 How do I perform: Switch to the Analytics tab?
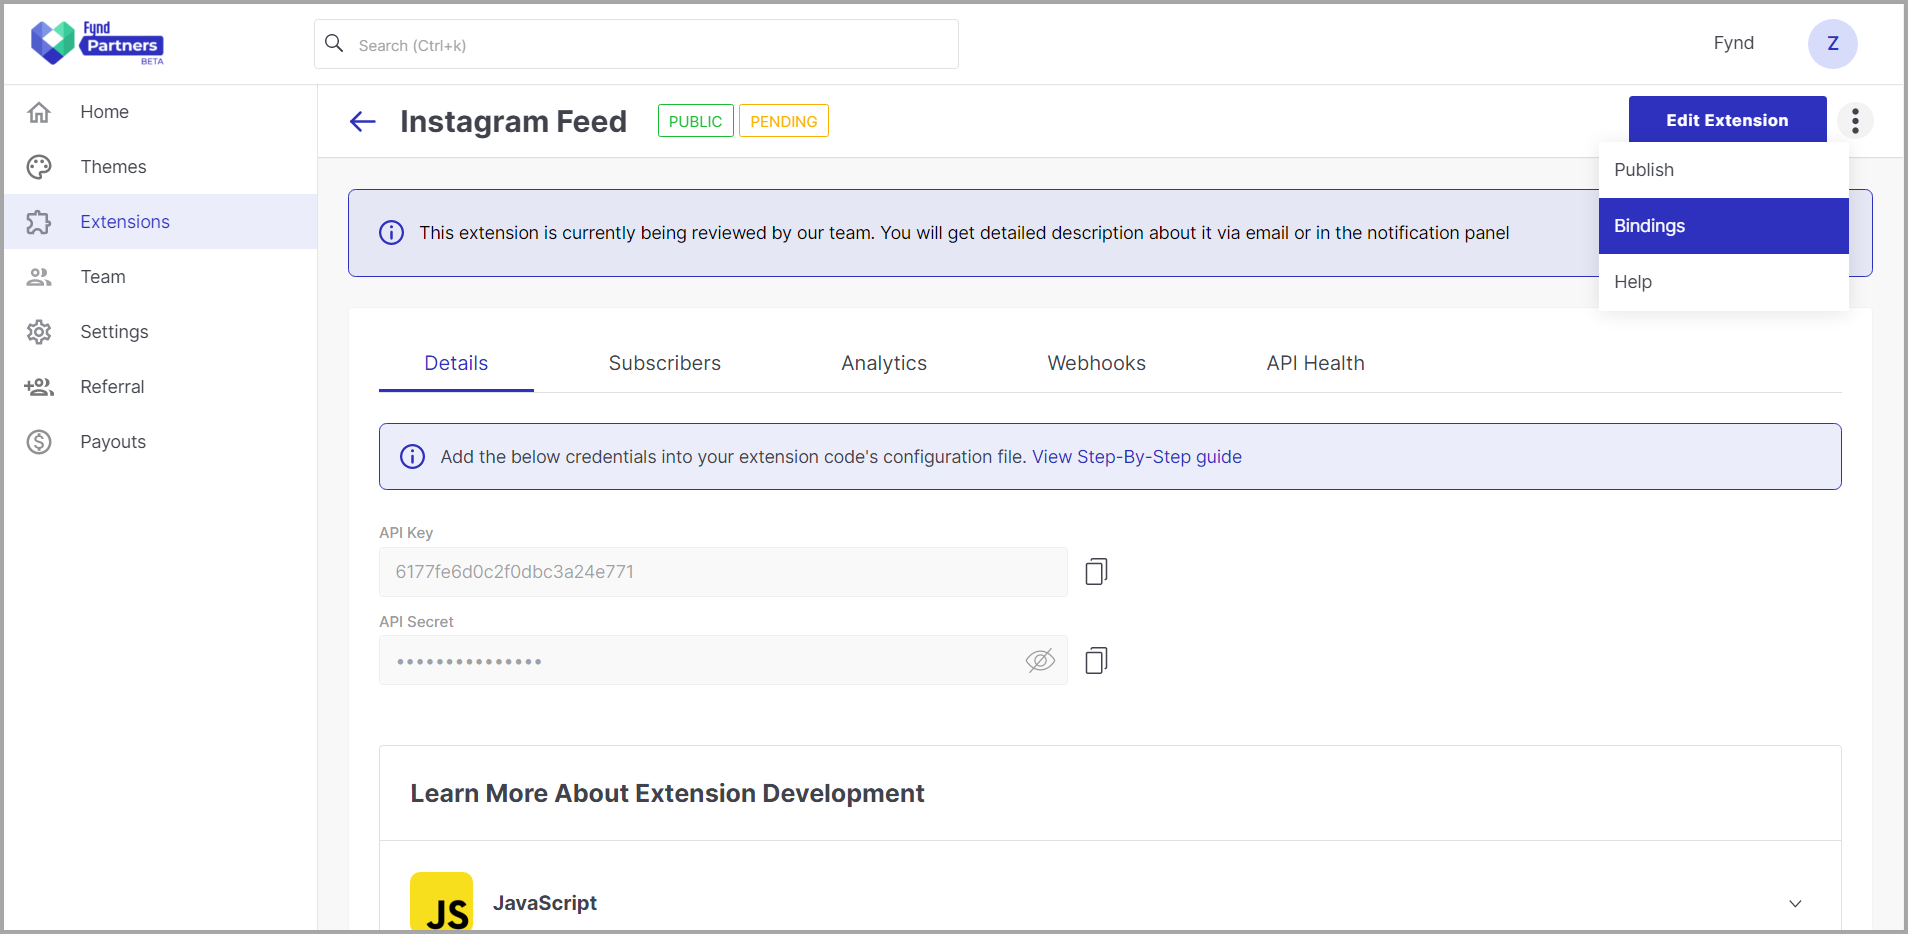point(884,363)
